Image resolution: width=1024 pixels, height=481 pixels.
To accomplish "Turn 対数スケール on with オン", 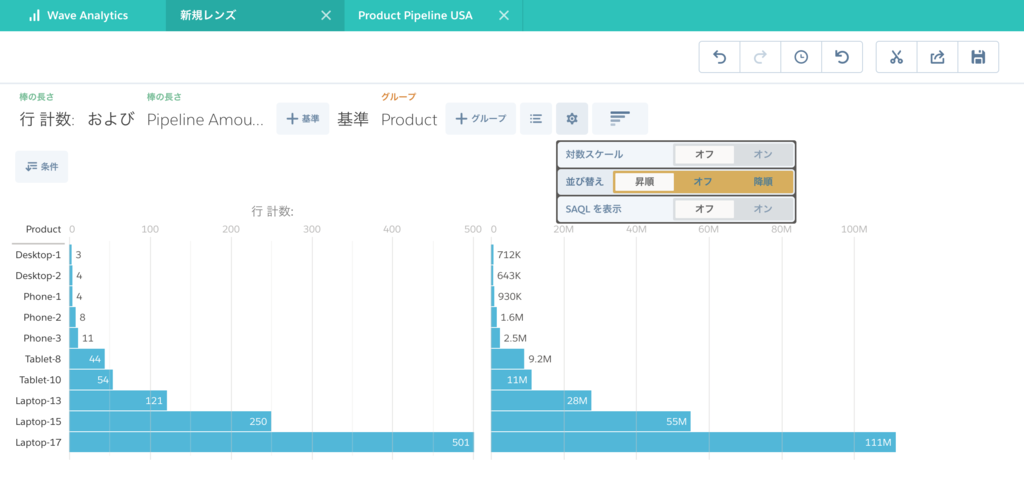I will 763,155.
